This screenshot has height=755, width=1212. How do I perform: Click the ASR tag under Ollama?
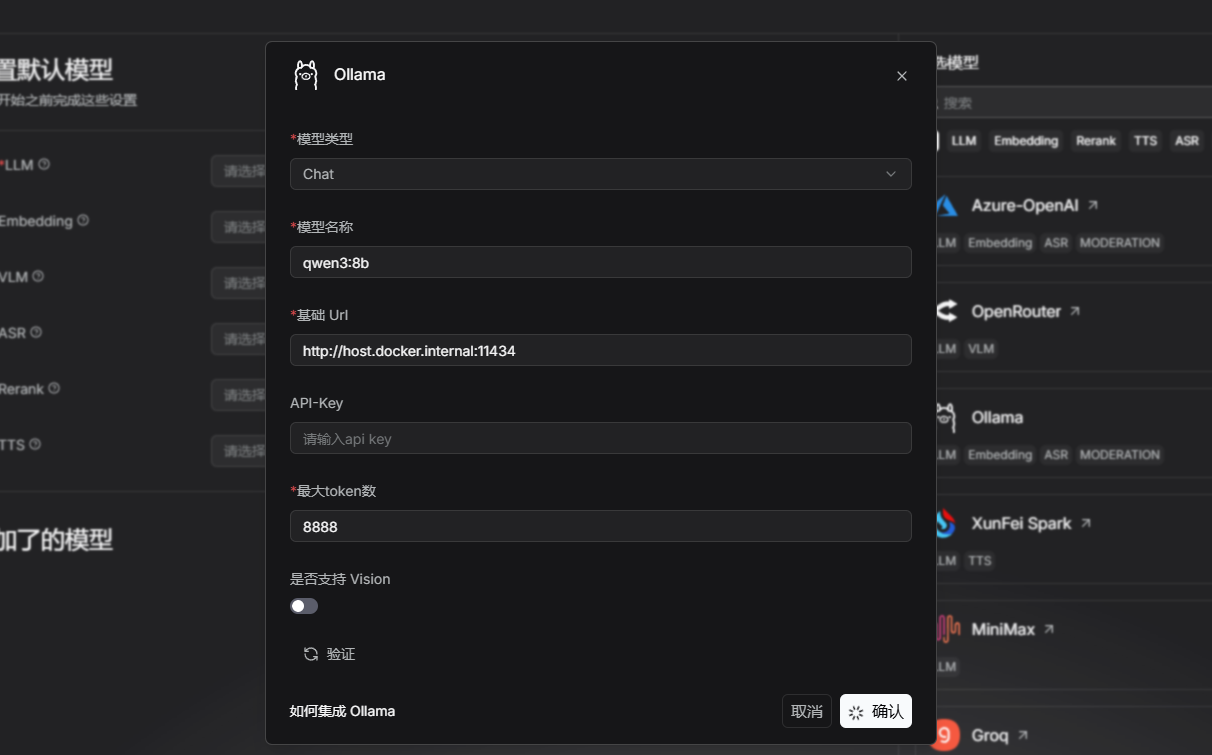coord(1056,455)
